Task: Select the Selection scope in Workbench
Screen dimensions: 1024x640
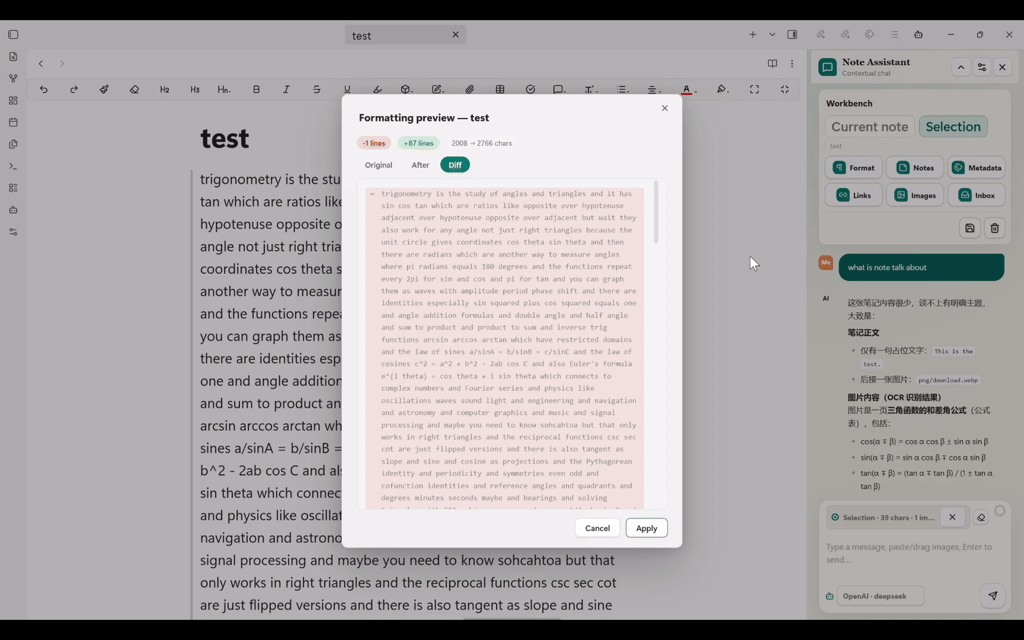Action: click(953, 127)
